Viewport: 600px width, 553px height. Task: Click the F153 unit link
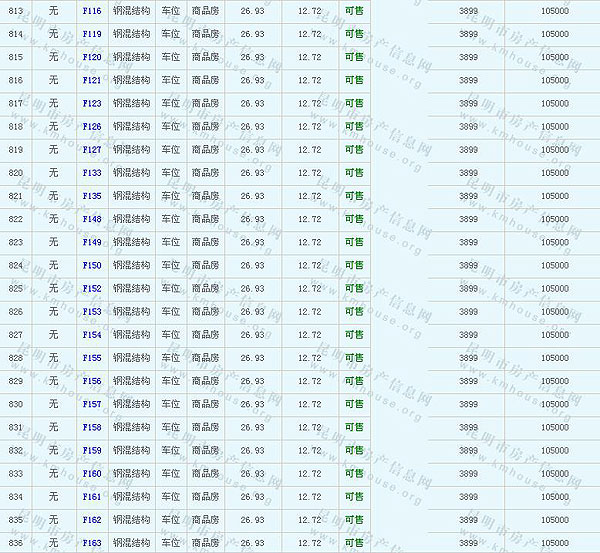coord(92,311)
